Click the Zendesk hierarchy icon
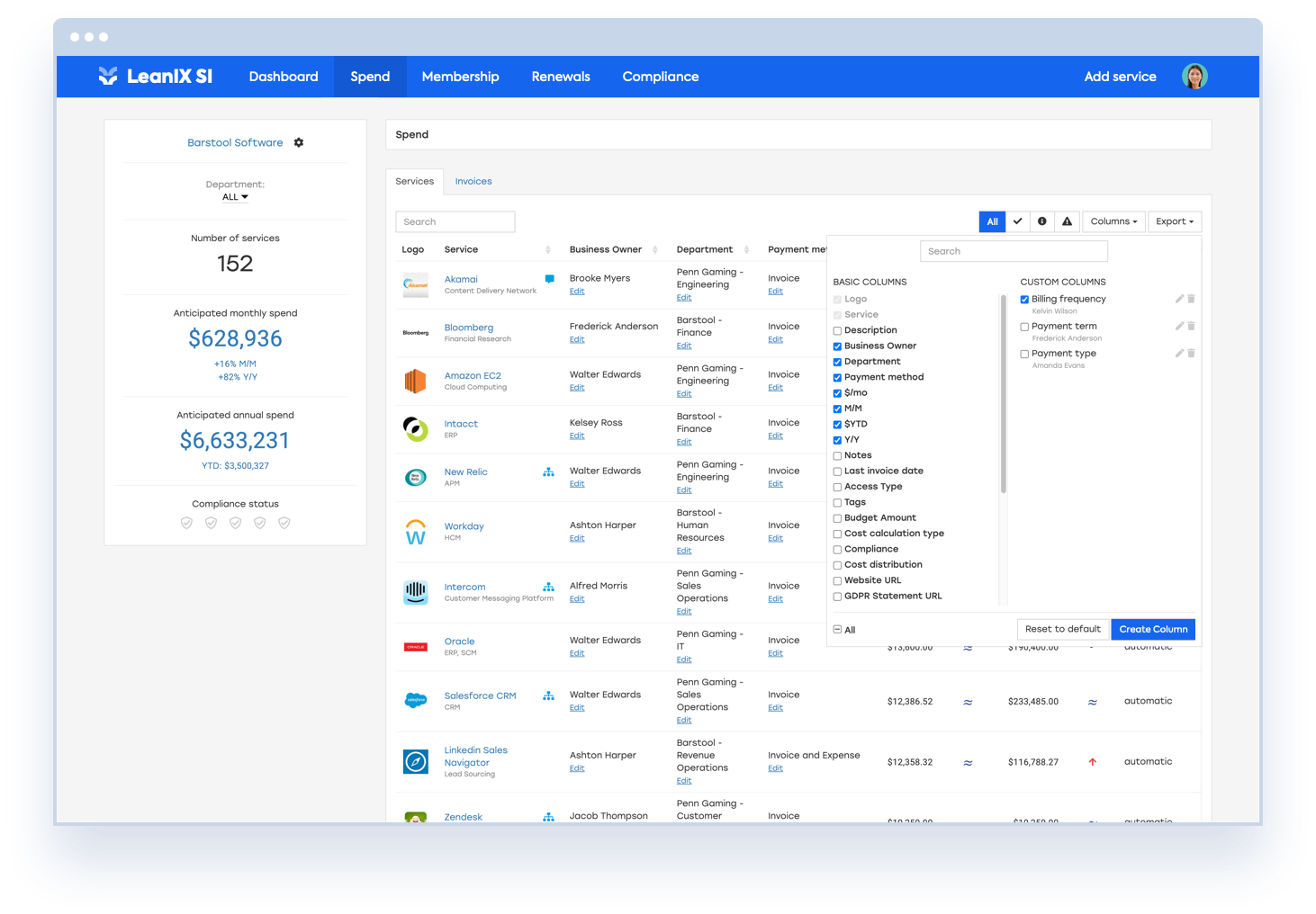 coord(548,817)
